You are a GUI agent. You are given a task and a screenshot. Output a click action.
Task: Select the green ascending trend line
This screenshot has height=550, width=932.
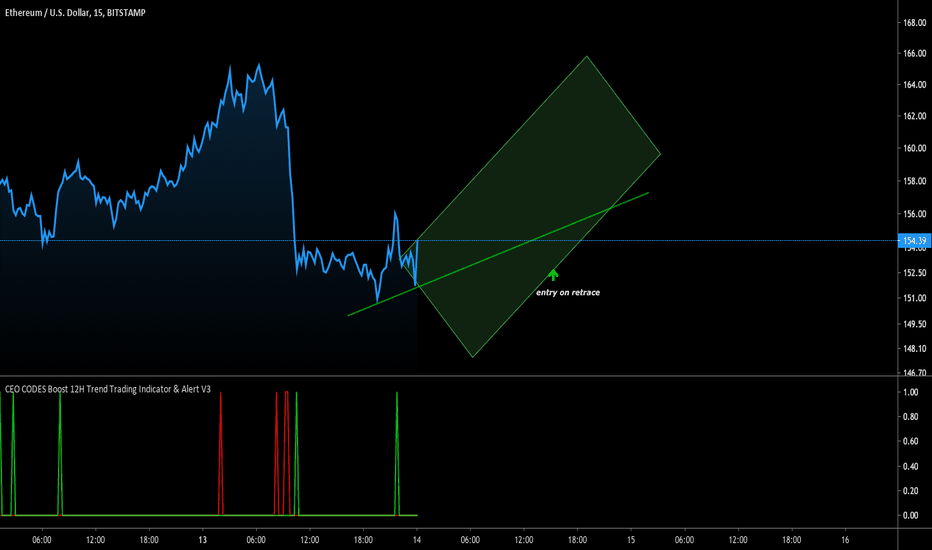click(498, 254)
